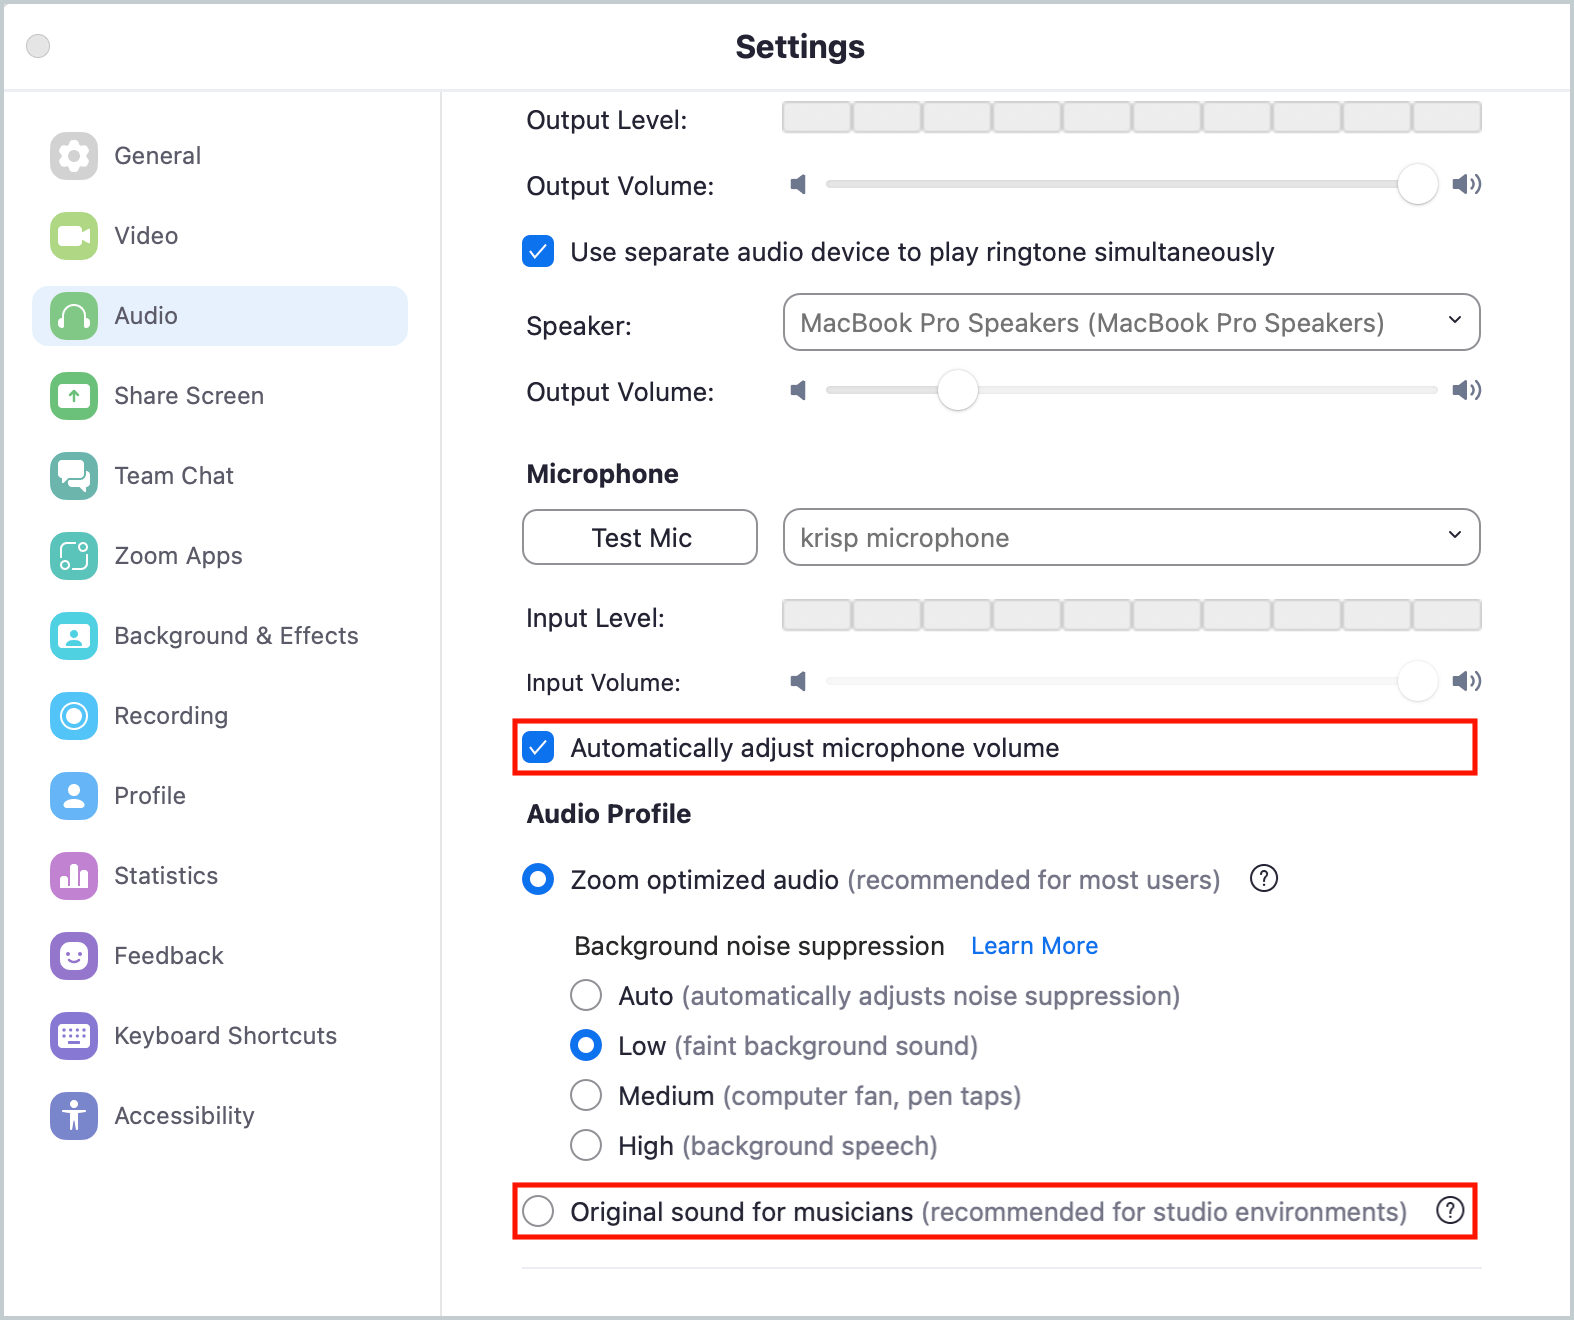Choose Auto noise suppression
Screen dimensions: 1574x1320
(x=586, y=996)
